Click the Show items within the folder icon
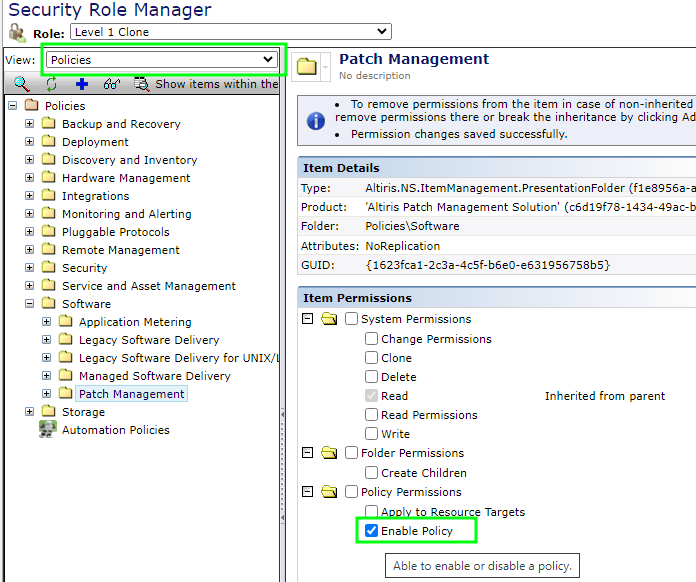696x582 pixels. coord(142,83)
